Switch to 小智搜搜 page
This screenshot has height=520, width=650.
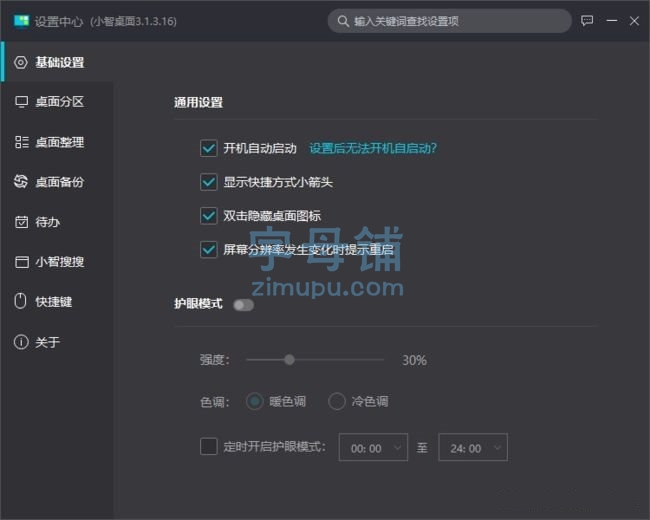point(57,262)
